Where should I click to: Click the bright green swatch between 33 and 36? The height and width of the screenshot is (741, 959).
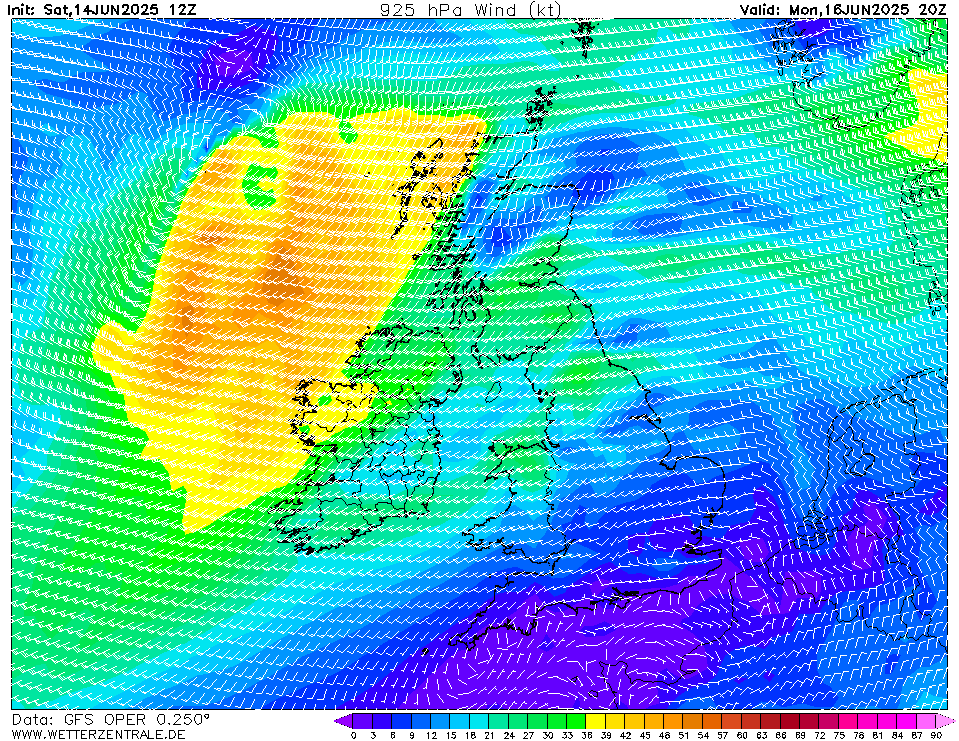point(576,721)
